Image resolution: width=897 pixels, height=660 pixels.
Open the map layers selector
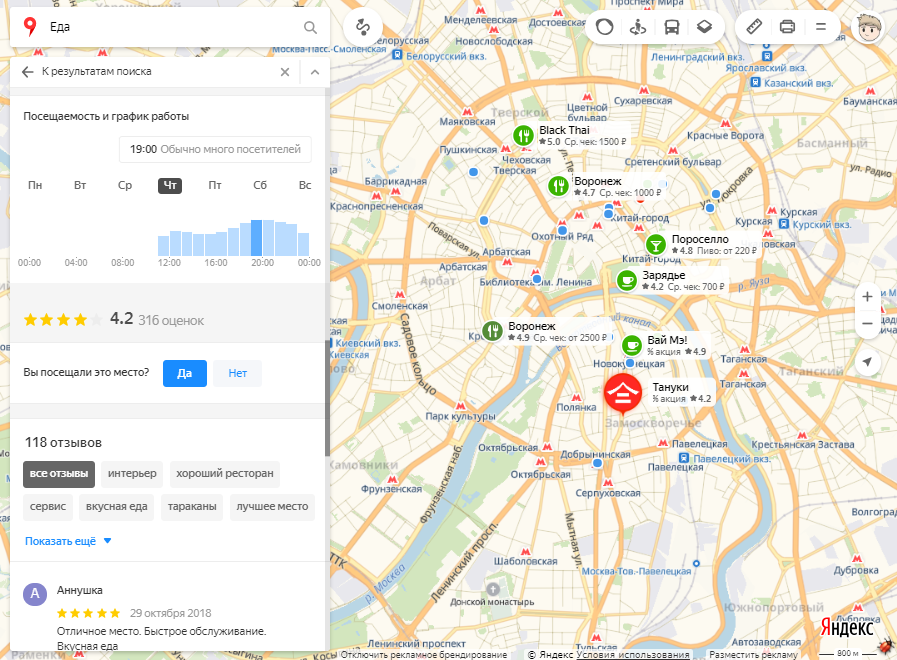(704, 27)
